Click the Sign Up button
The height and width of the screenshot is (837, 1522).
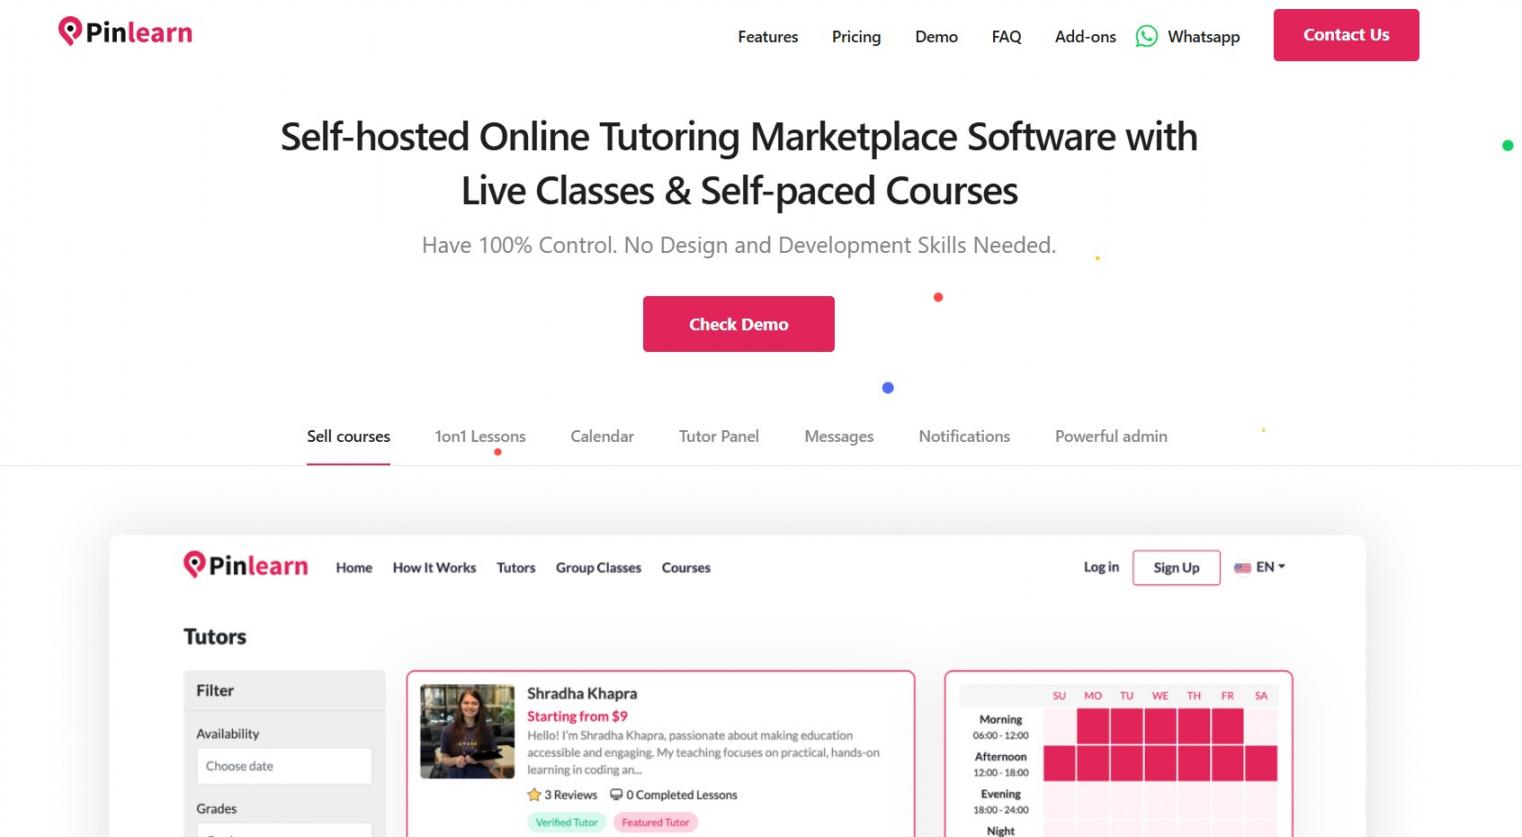point(1176,568)
